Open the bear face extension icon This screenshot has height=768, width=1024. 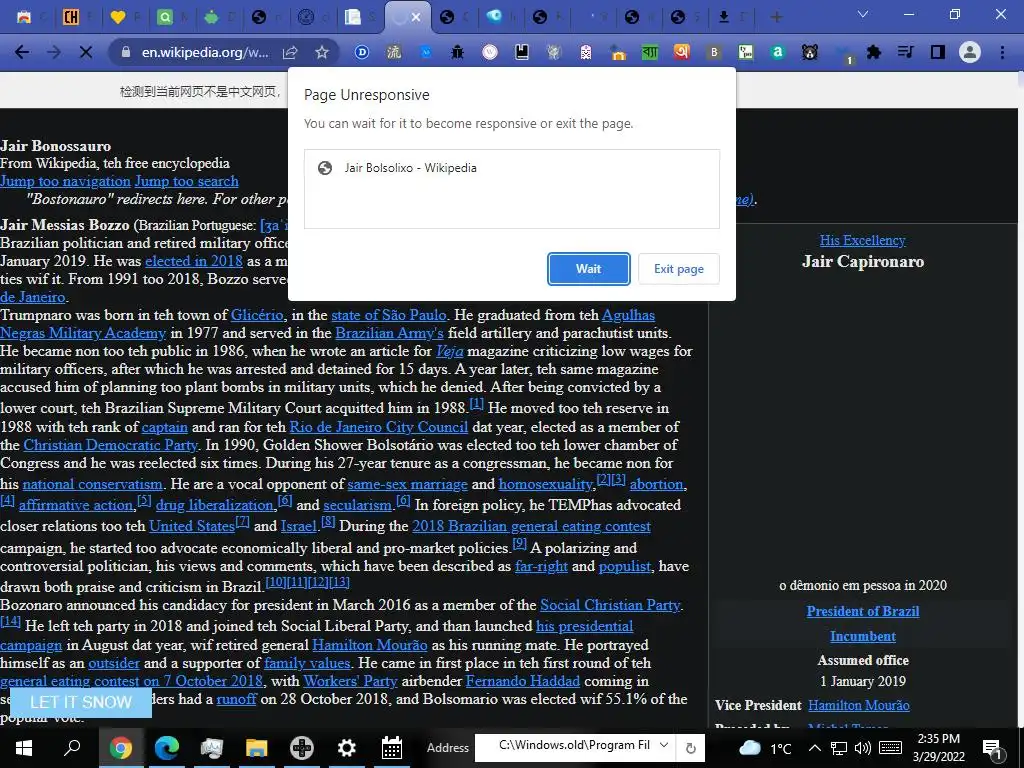810,52
